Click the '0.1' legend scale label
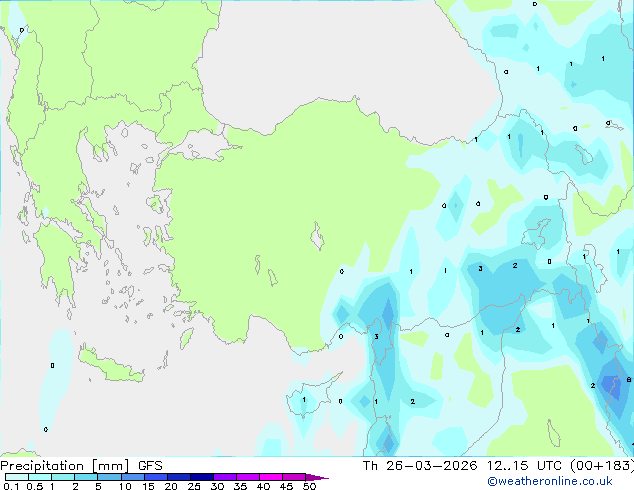This screenshot has height=490, width=634. pos(11,486)
